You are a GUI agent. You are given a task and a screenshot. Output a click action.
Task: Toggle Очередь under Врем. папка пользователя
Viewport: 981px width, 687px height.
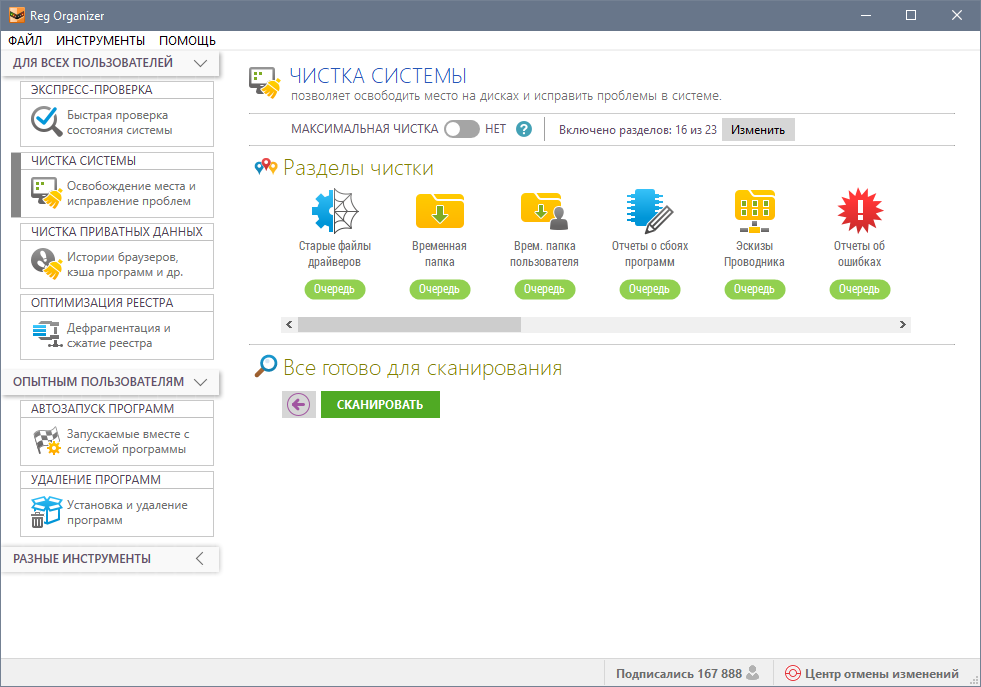[545, 289]
